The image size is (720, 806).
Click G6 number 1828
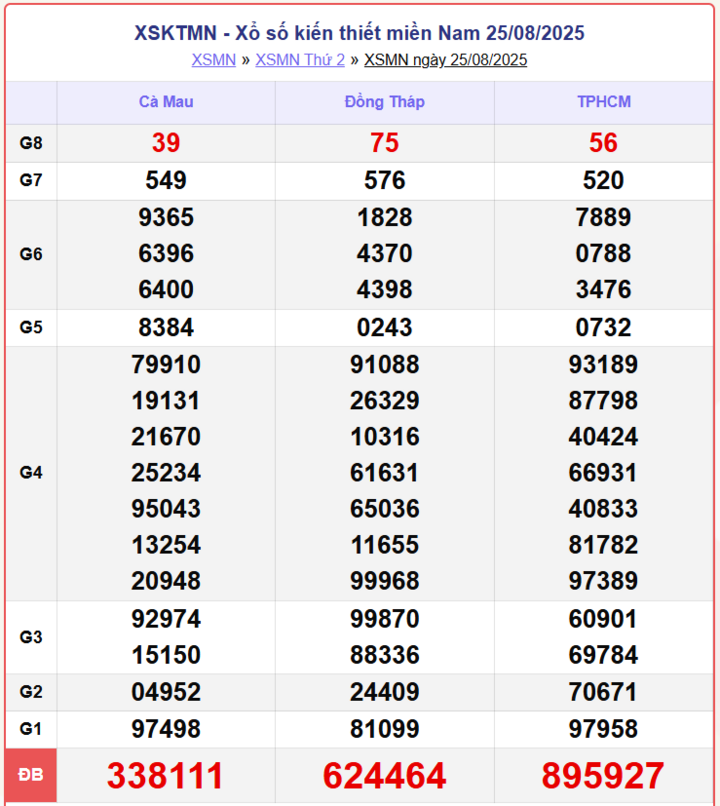point(384,217)
